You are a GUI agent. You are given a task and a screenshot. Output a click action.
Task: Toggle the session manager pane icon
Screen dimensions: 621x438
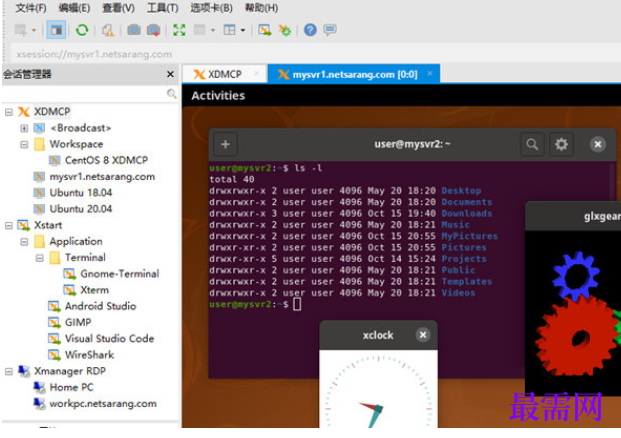coord(56,30)
